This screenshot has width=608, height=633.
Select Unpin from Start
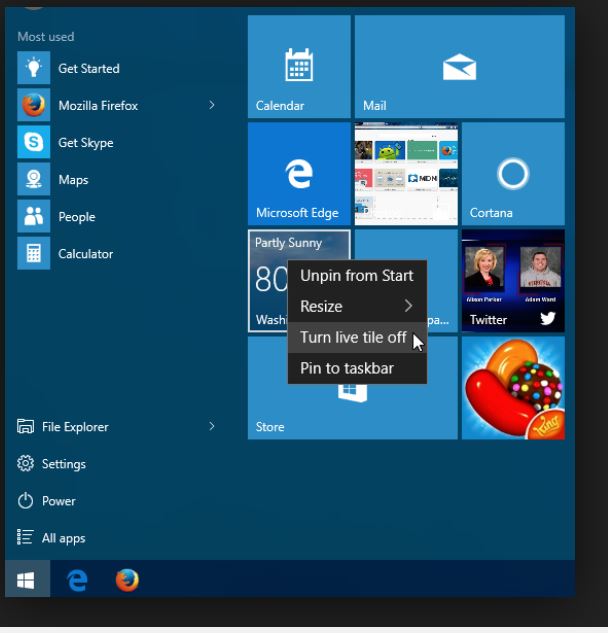[356, 276]
